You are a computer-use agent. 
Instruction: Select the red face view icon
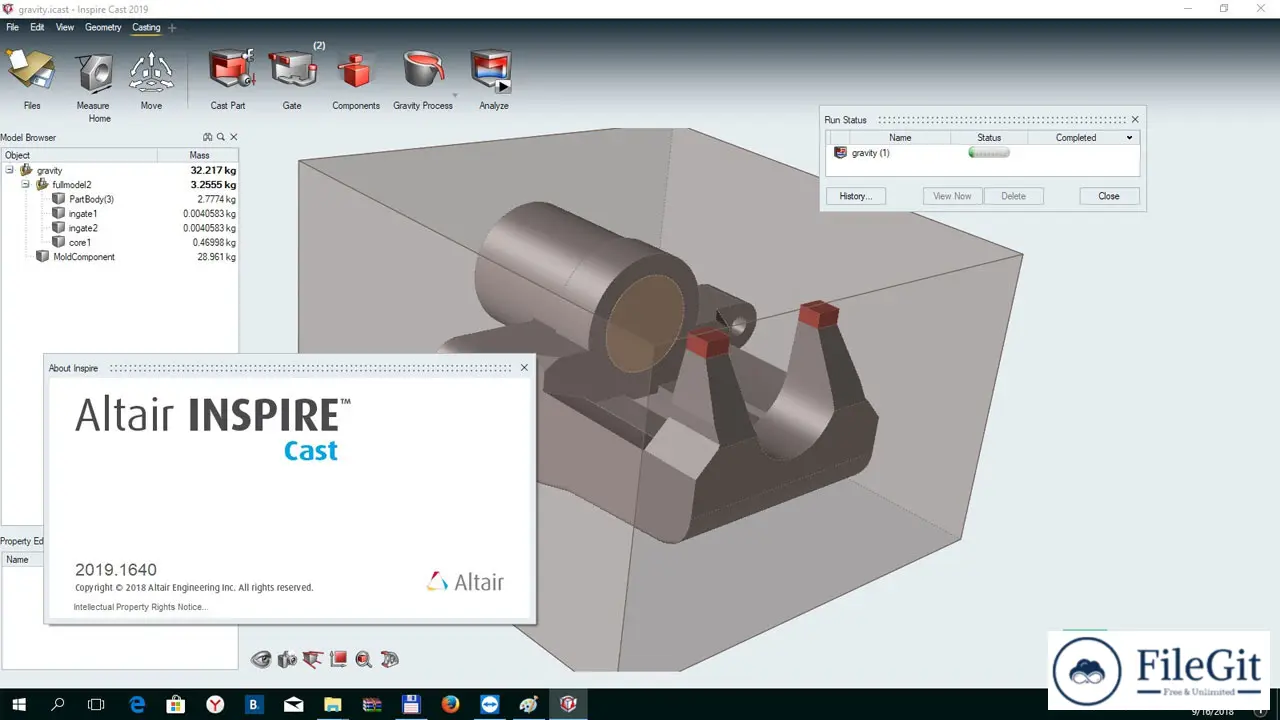[x=338, y=659]
